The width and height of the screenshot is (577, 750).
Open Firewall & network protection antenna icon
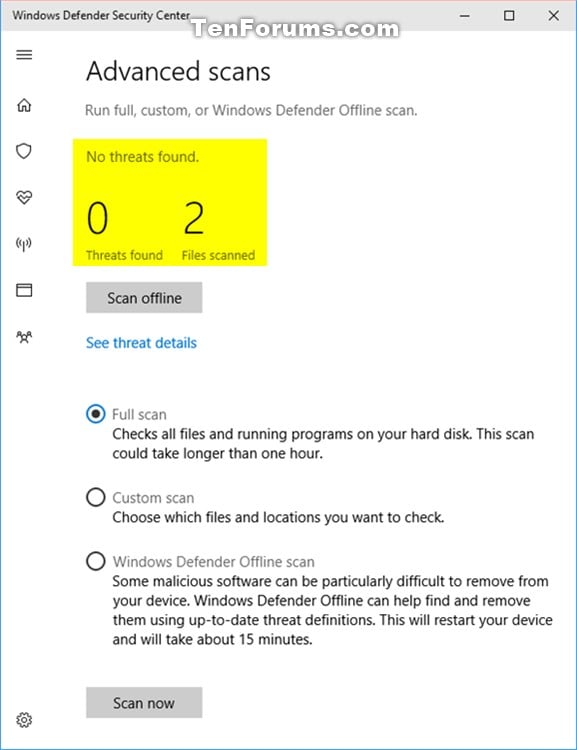pos(24,244)
